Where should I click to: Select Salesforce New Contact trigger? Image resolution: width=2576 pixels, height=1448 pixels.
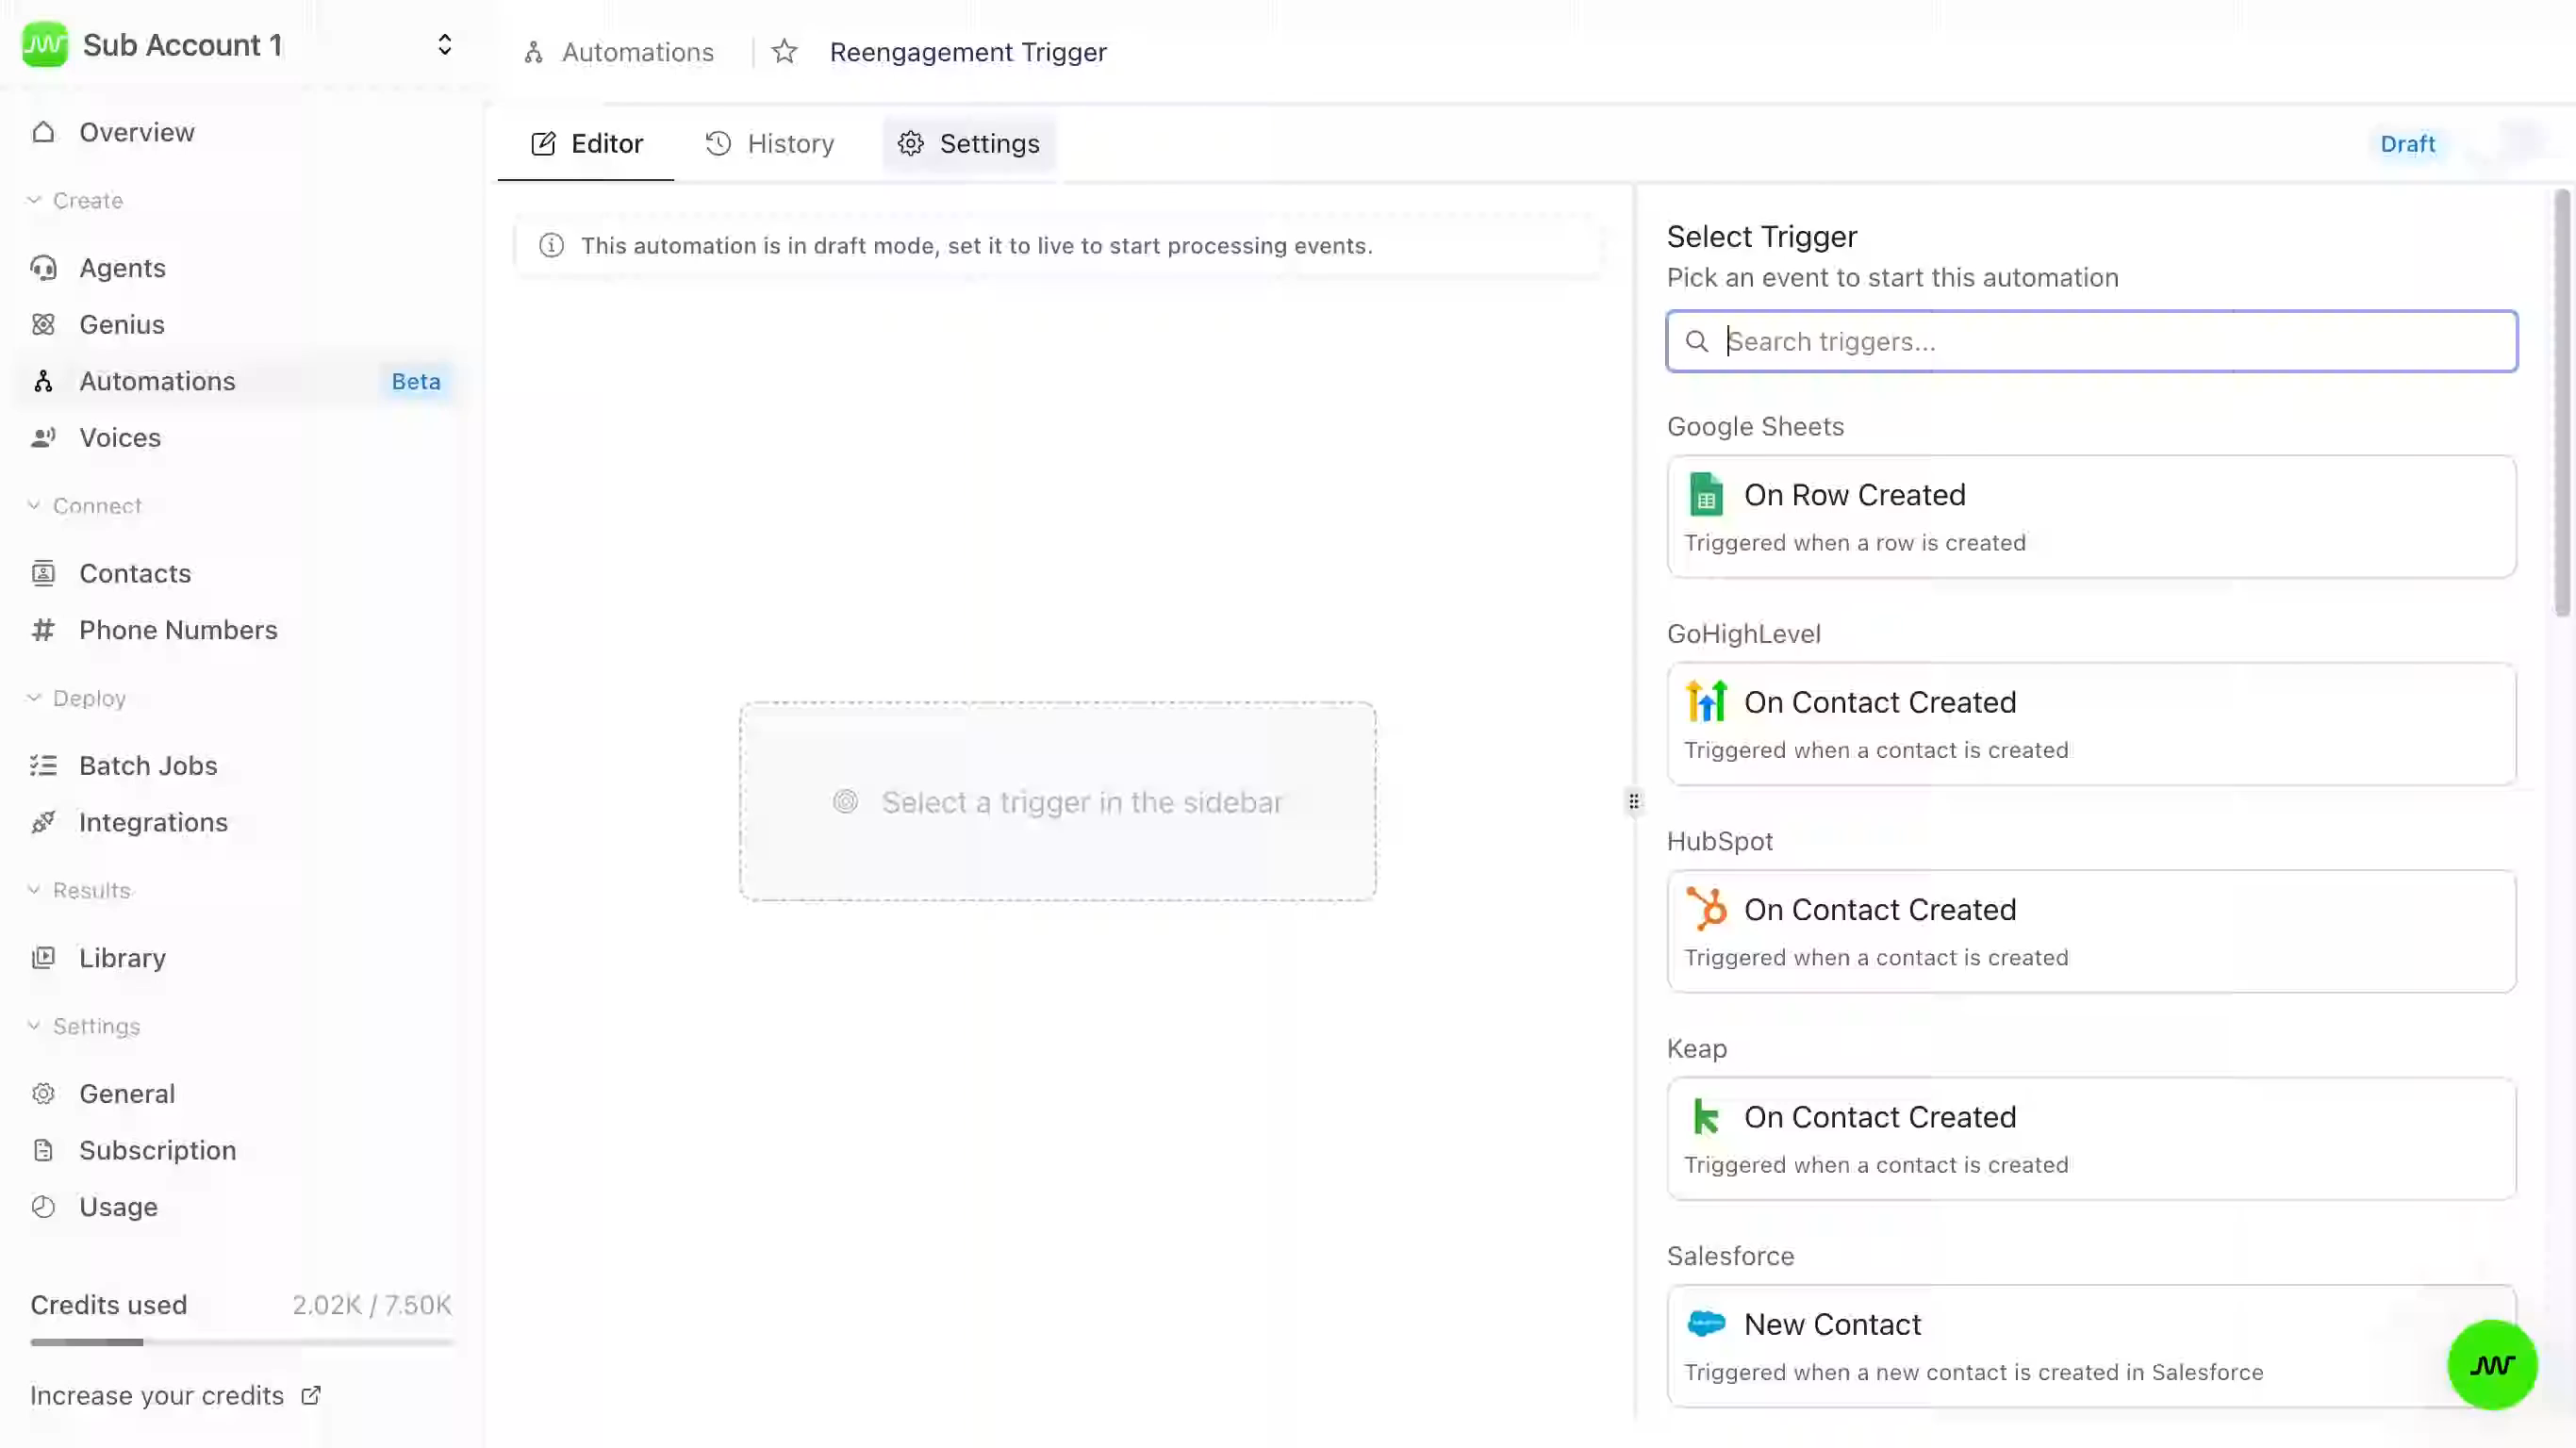point(2091,1345)
